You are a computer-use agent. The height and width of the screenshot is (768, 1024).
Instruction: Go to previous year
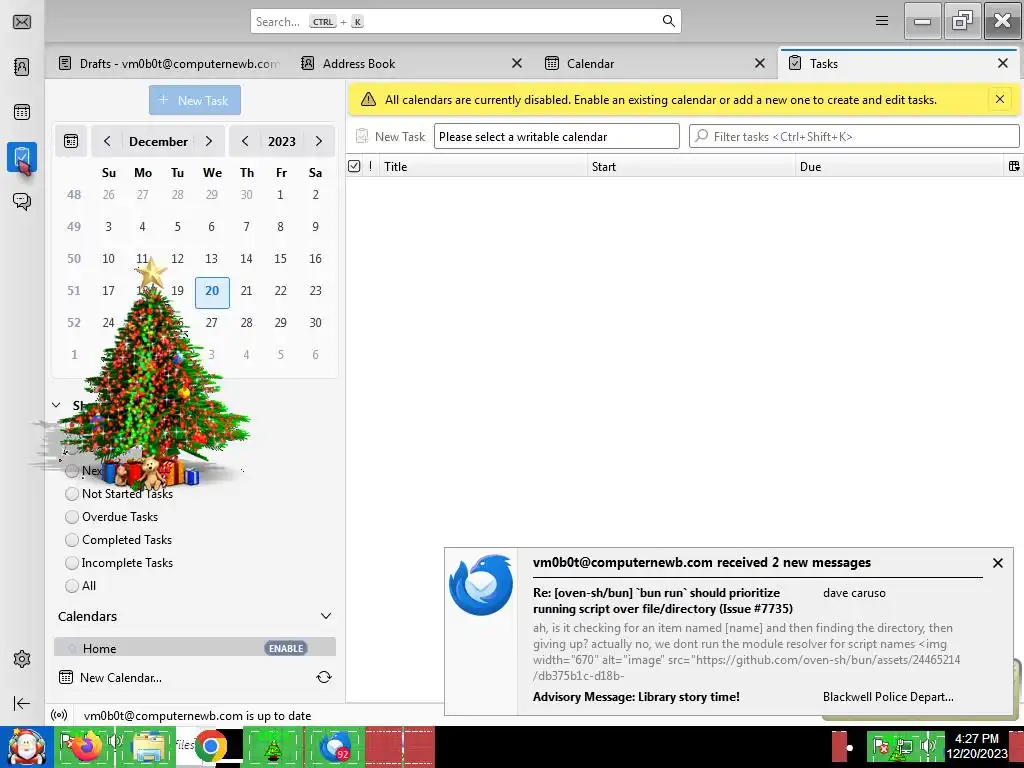245,141
